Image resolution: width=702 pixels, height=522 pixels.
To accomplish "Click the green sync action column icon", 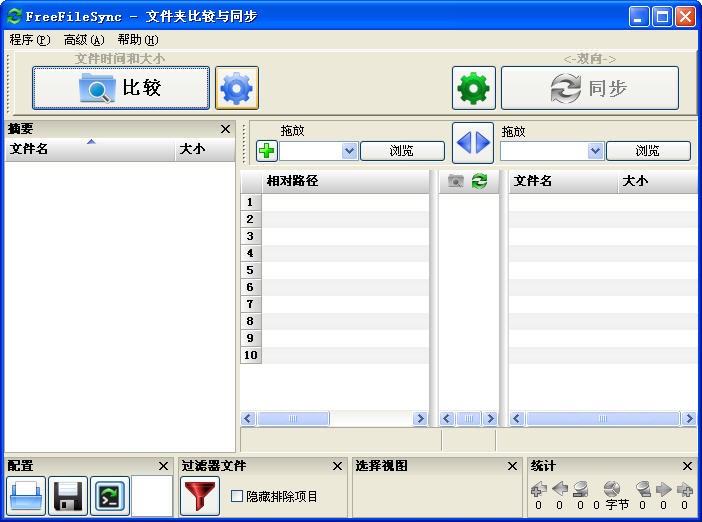I will point(480,181).
